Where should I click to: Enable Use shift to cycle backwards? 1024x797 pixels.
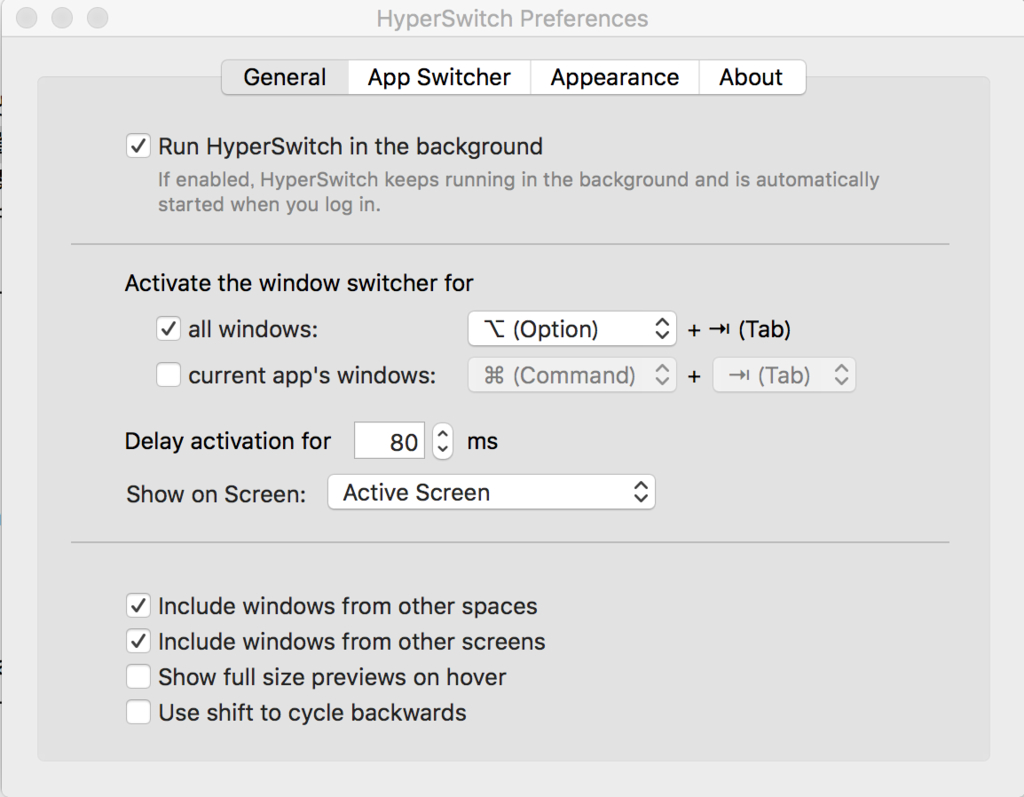[x=138, y=713]
